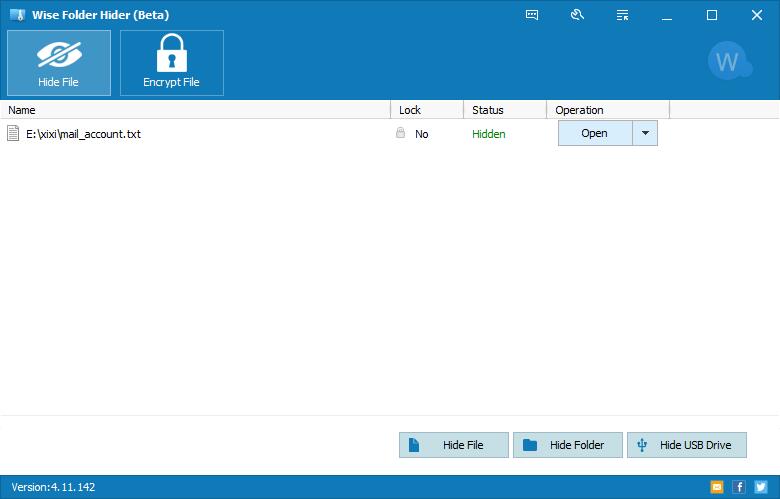Open the feedback message icon in title bar

pos(532,15)
